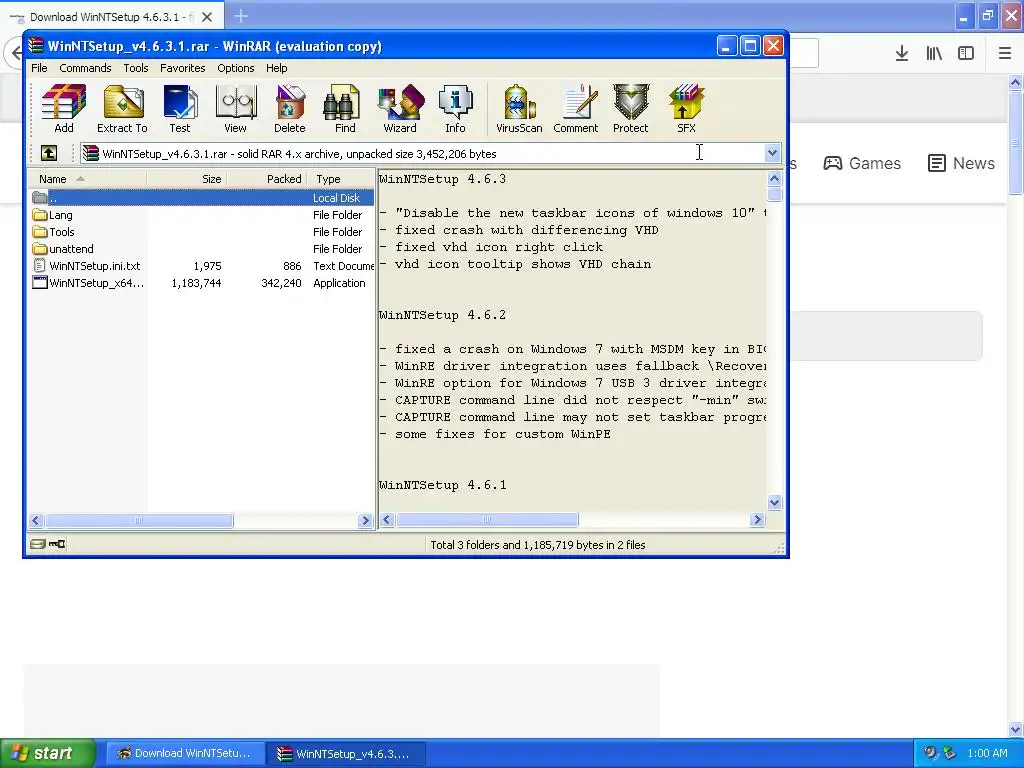This screenshot has height=768, width=1024.
Task: Click the Add toolbar icon
Action: point(63,108)
